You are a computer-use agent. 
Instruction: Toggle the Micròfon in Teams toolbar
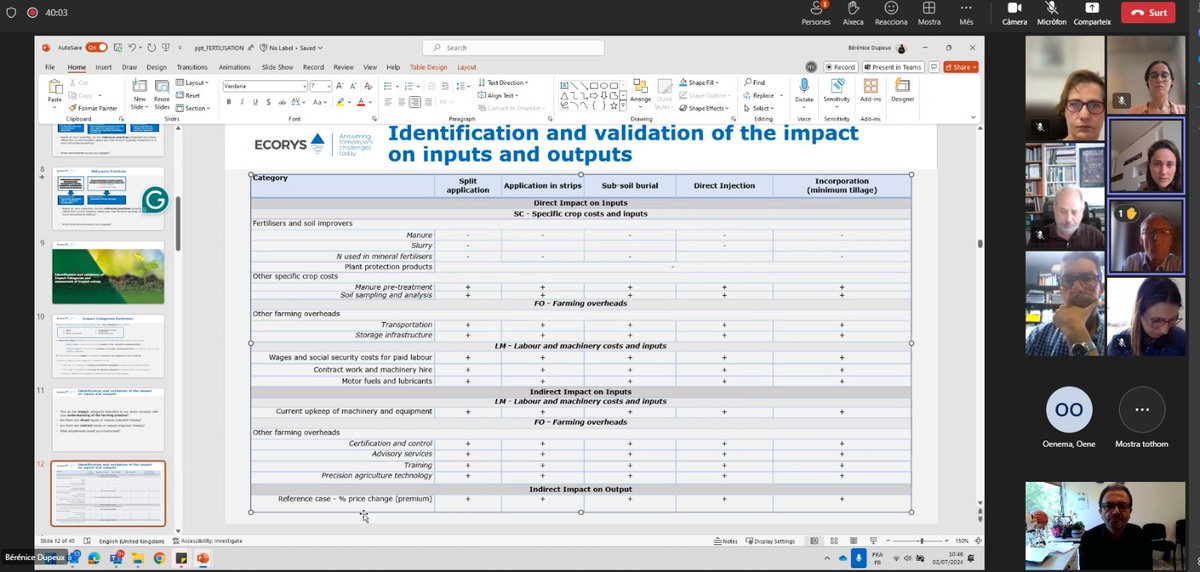(x=1052, y=14)
